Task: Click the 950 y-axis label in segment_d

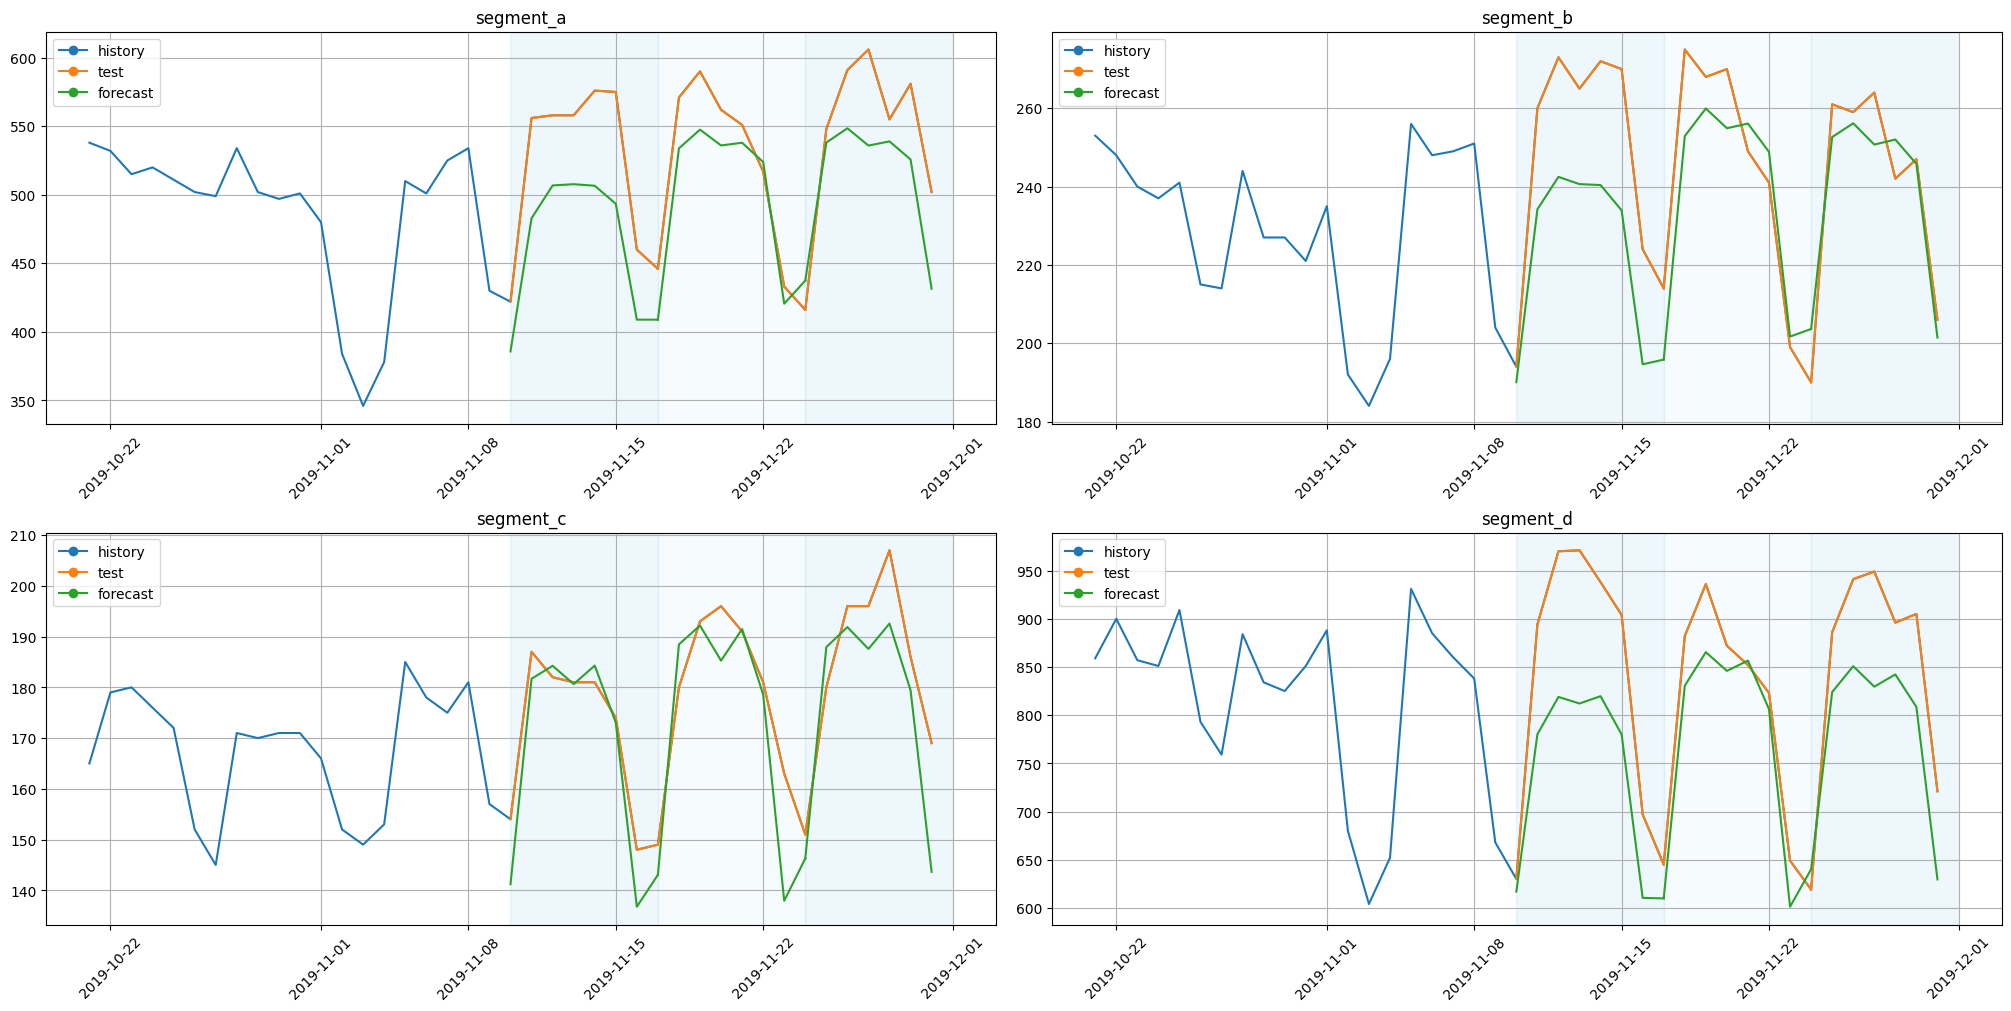Action: point(1031,572)
